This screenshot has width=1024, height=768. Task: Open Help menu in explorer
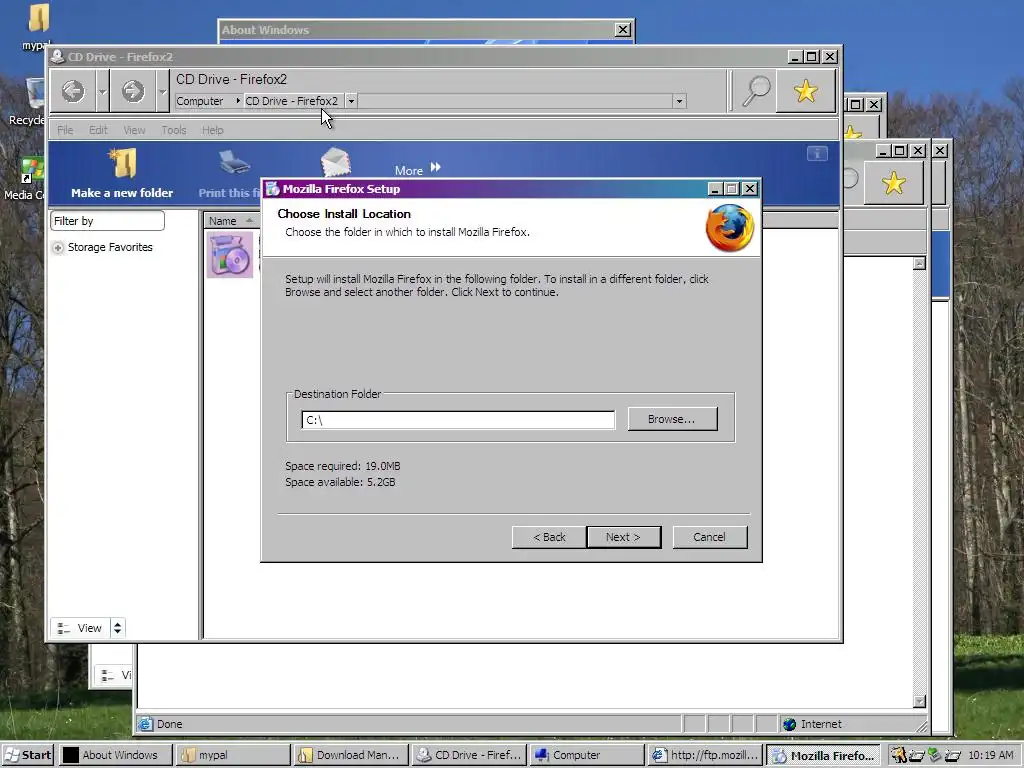pos(212,130)
